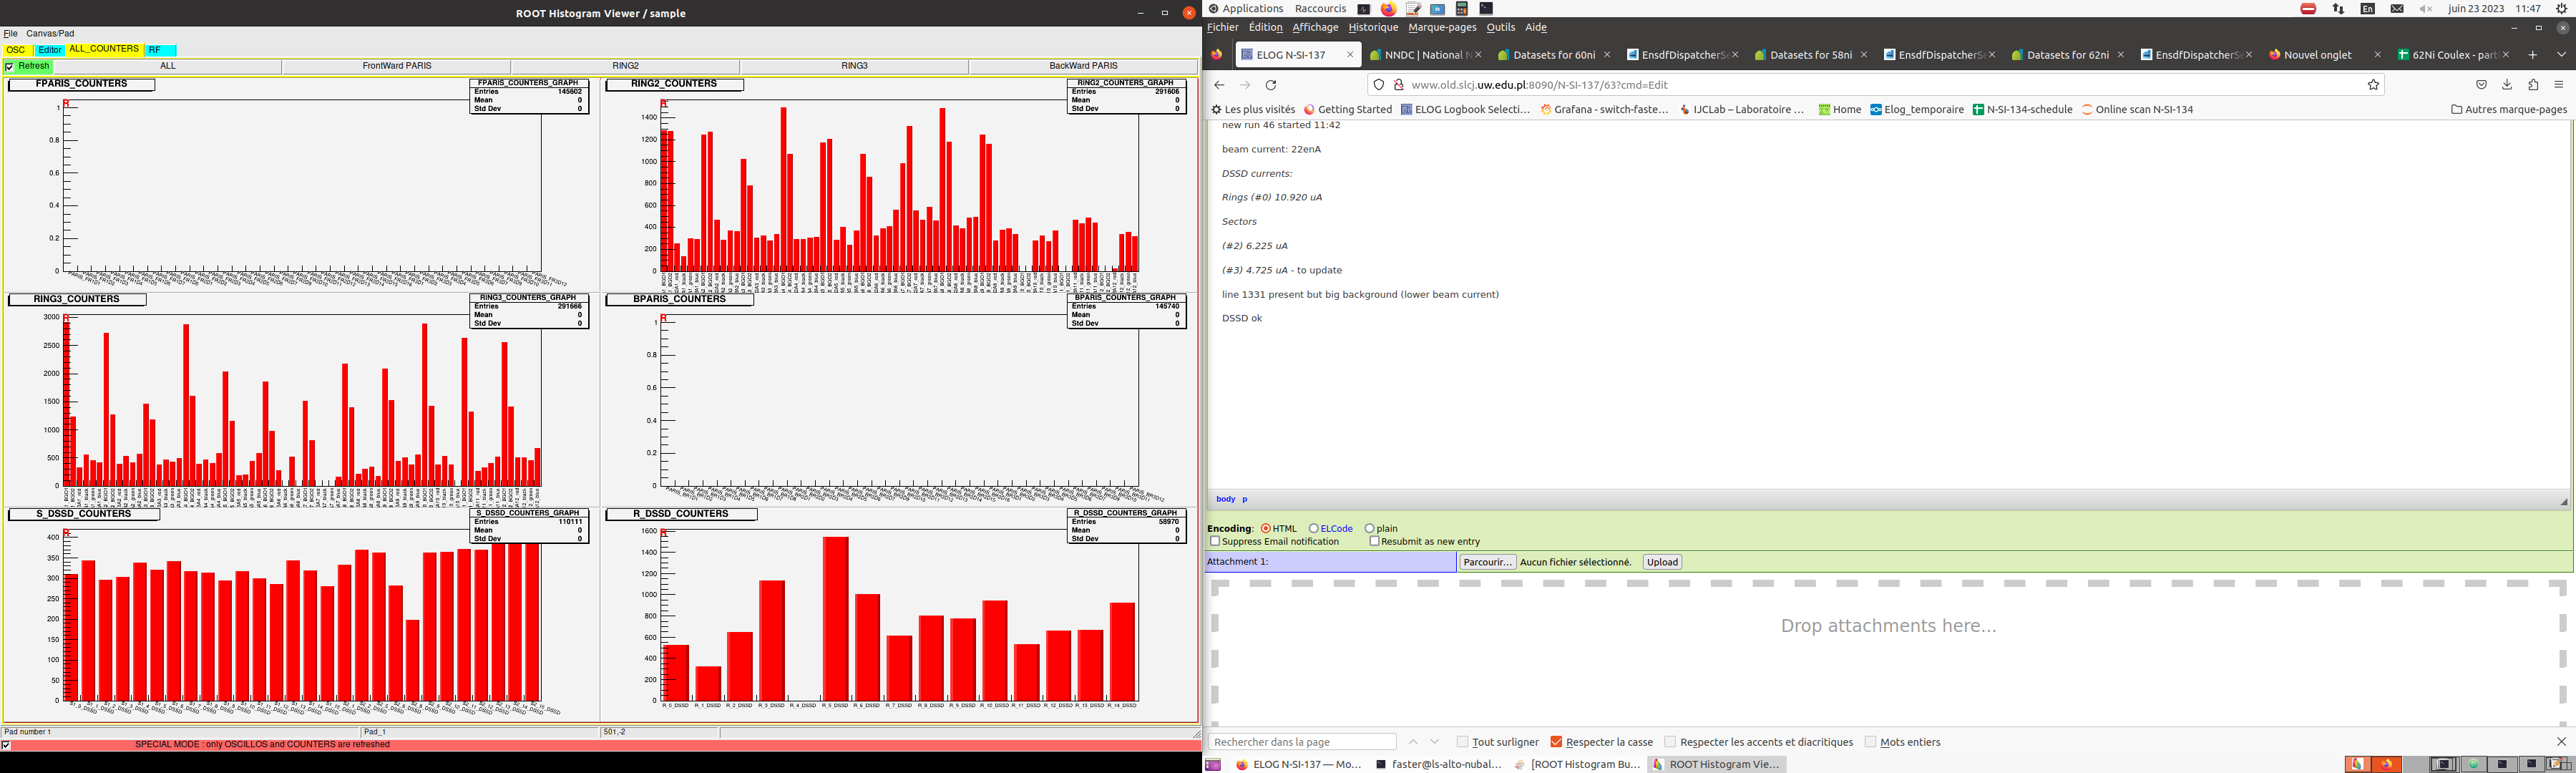
Task: Toggle Respecter la casse option
Action: tap(1556, 742)
